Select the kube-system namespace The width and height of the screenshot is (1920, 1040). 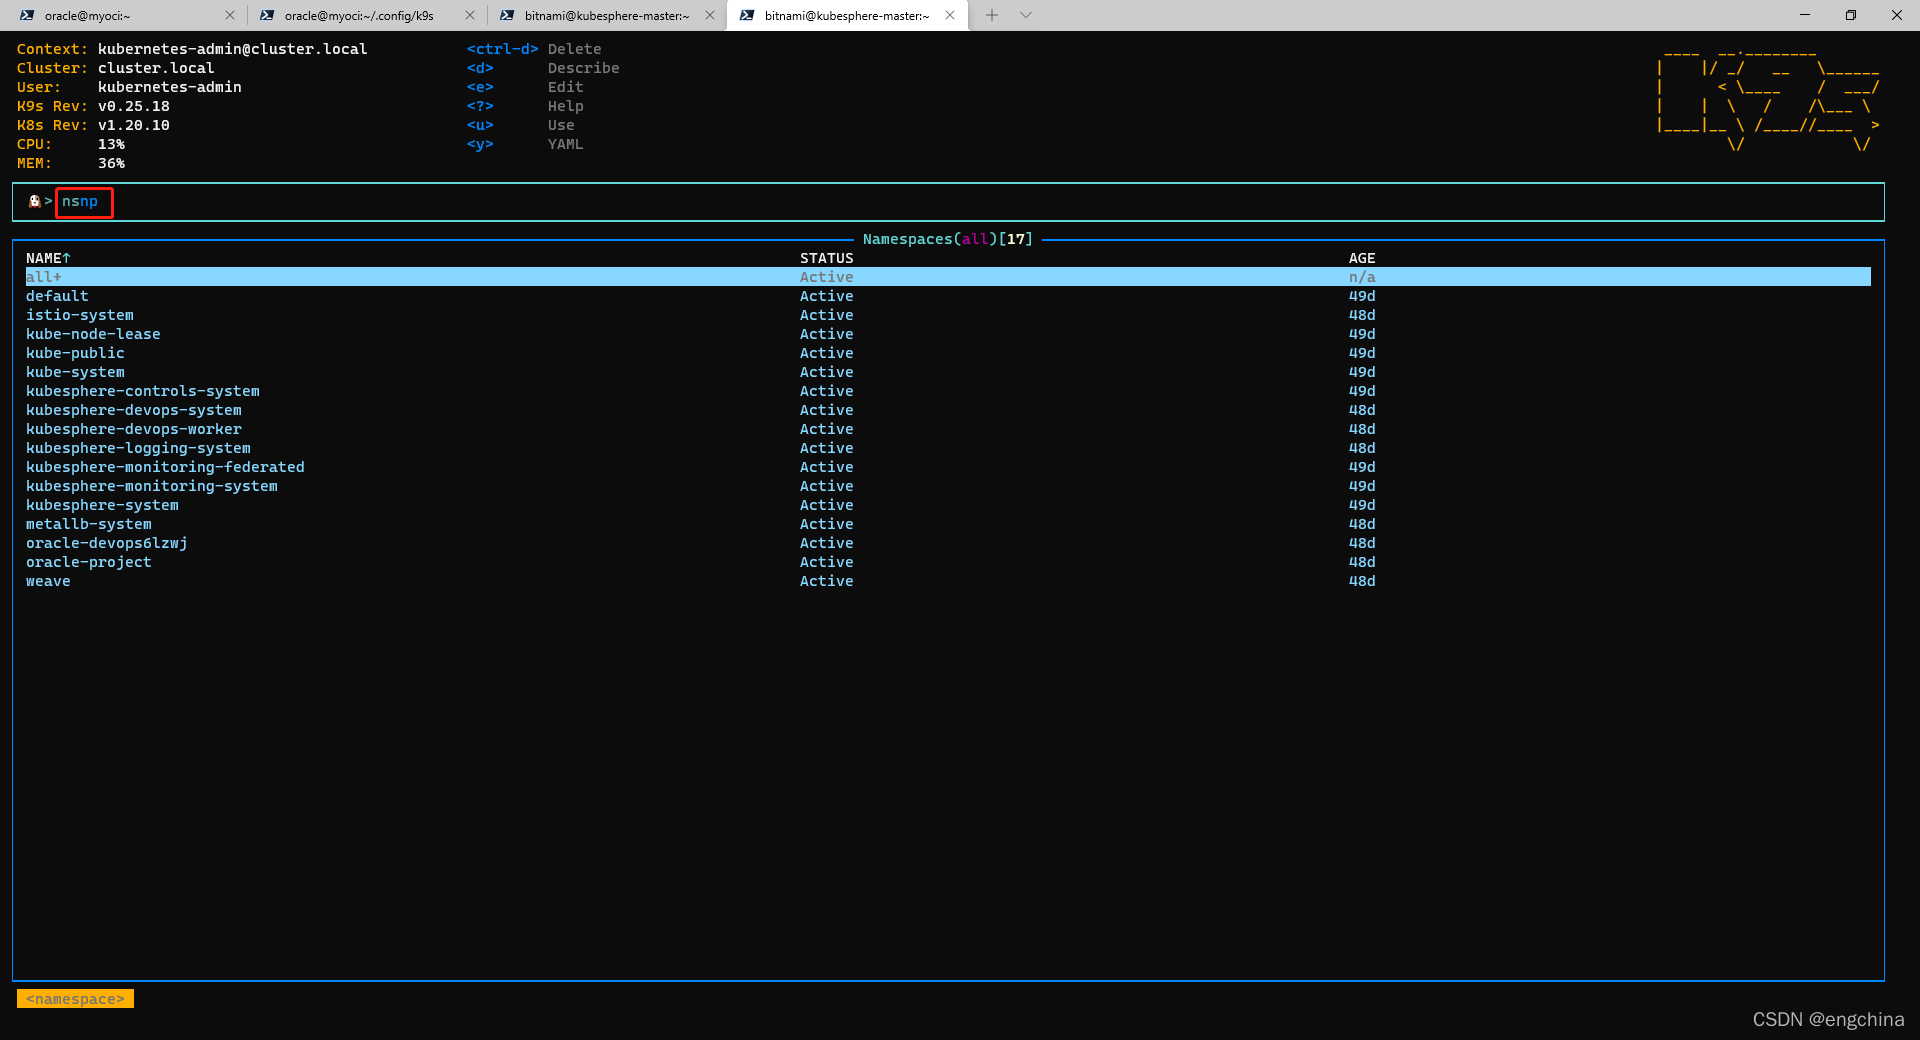coord(948,372)
